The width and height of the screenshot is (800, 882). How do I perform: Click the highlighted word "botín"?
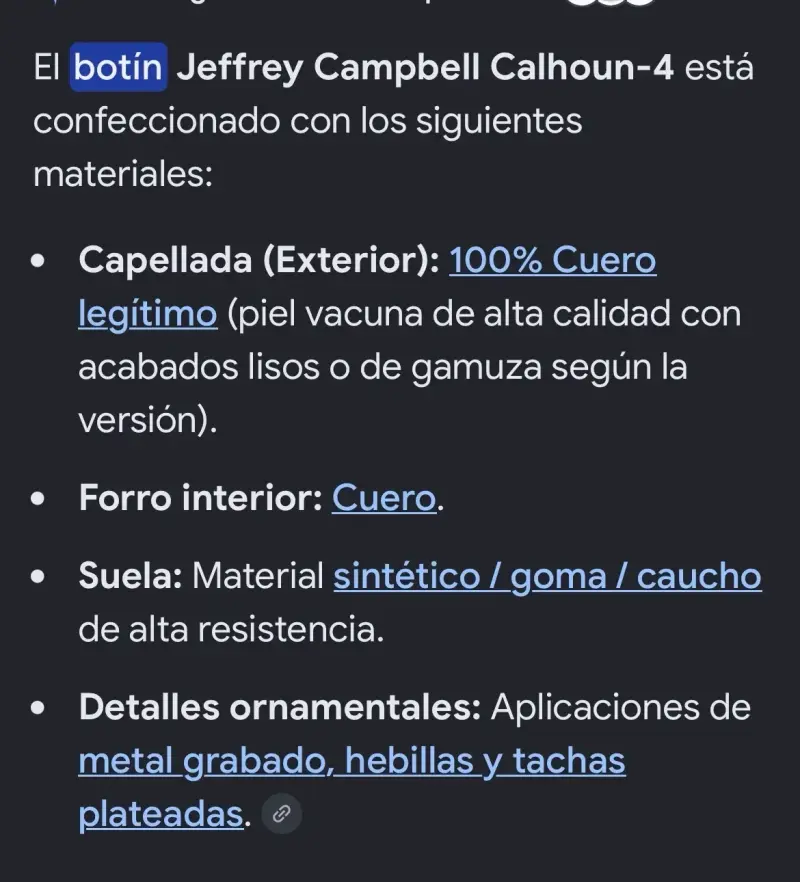118,67
